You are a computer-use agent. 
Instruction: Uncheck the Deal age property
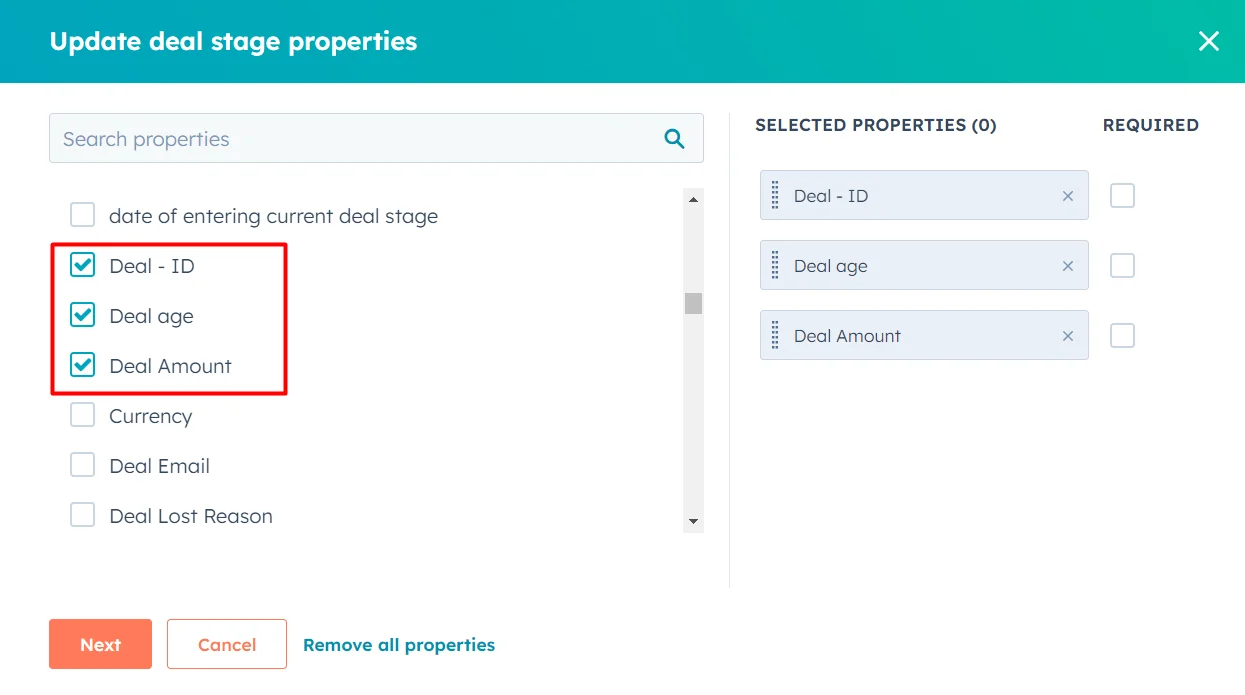click(x=82, y=315)
